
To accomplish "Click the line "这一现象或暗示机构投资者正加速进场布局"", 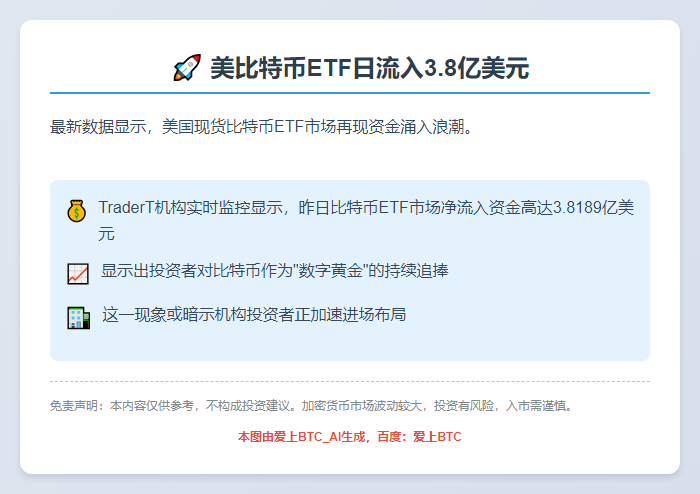I will point(254,315).
